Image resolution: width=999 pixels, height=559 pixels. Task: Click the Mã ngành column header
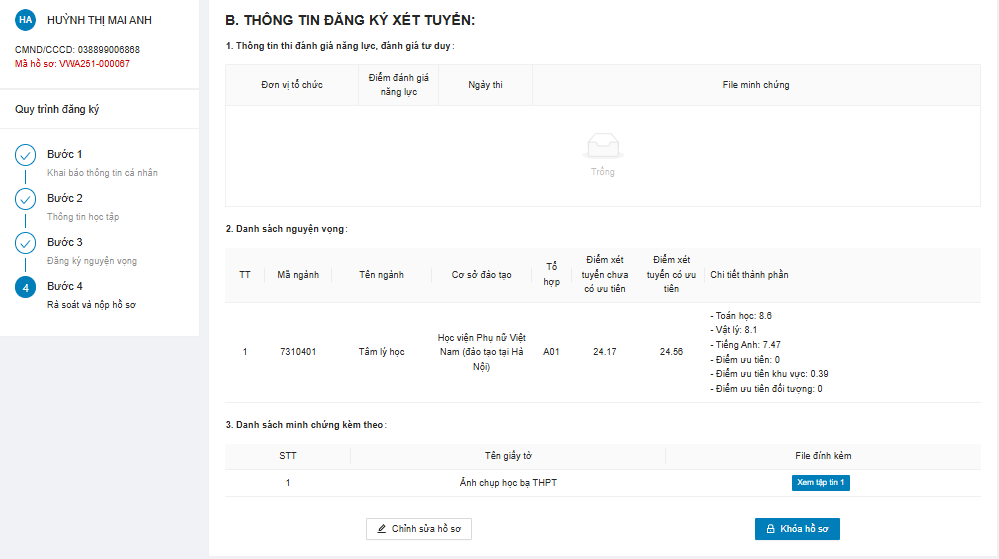[298, 275]
